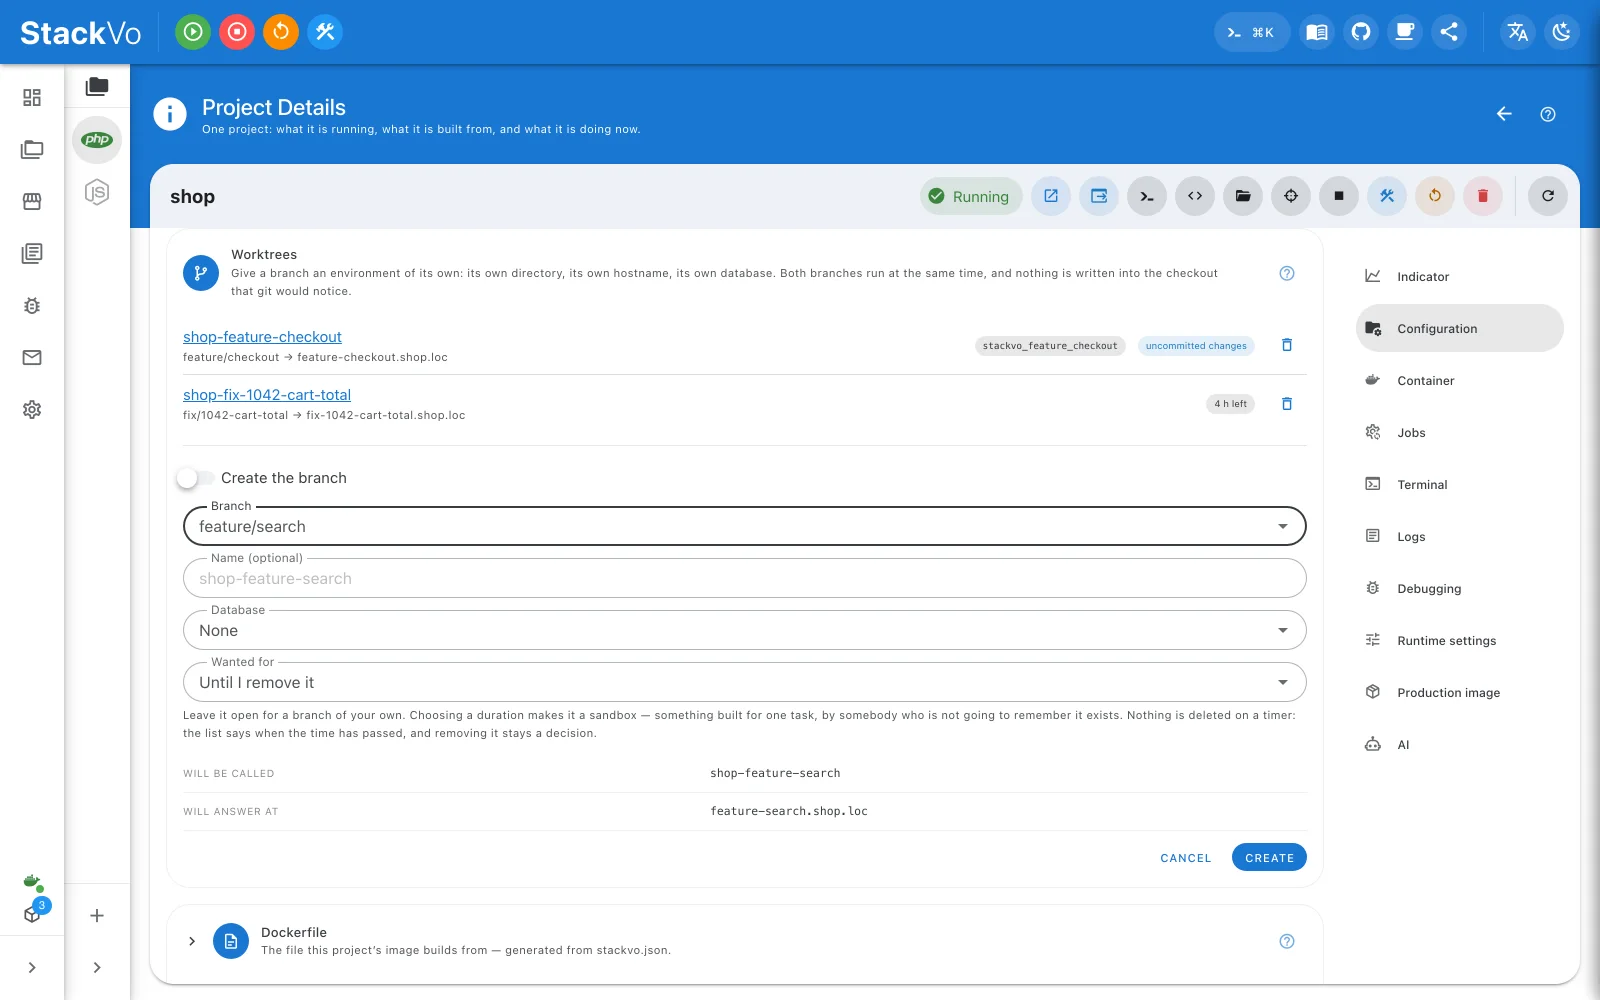Open the Indicator tab
The width and height of the screenshot is (1600, 1000).
point(1460,276)
